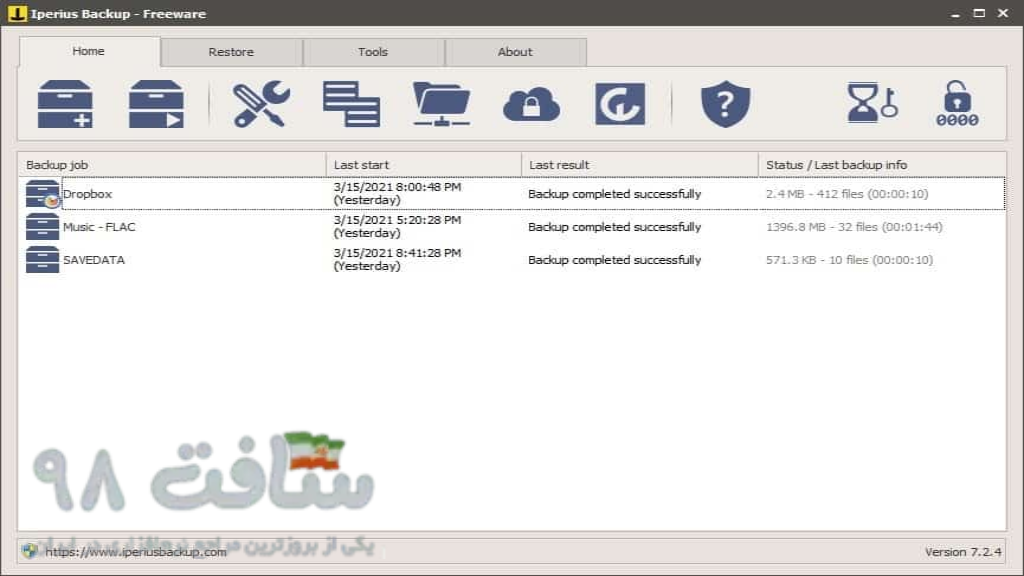
Task: Open the help shield question mark icon
Action: coord(726,104)
